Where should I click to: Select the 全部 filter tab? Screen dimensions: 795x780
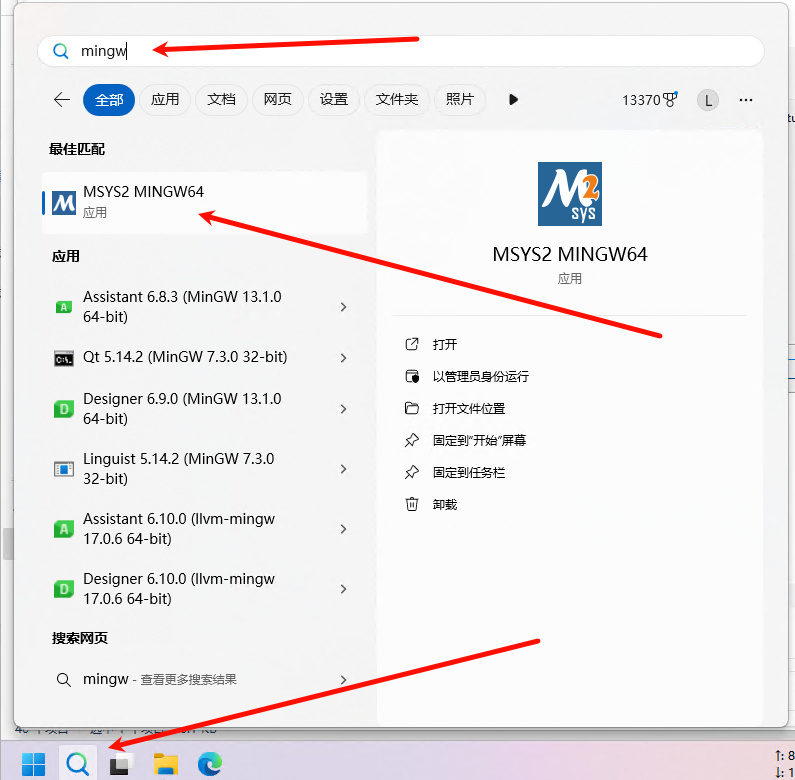109,100
